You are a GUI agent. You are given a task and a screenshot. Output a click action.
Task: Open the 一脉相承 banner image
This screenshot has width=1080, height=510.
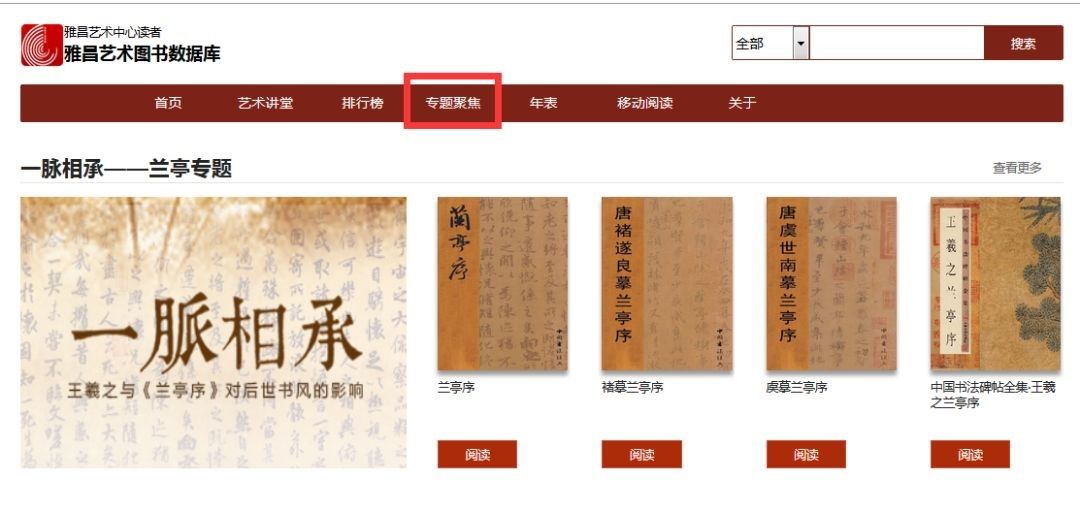pos(214,332)
